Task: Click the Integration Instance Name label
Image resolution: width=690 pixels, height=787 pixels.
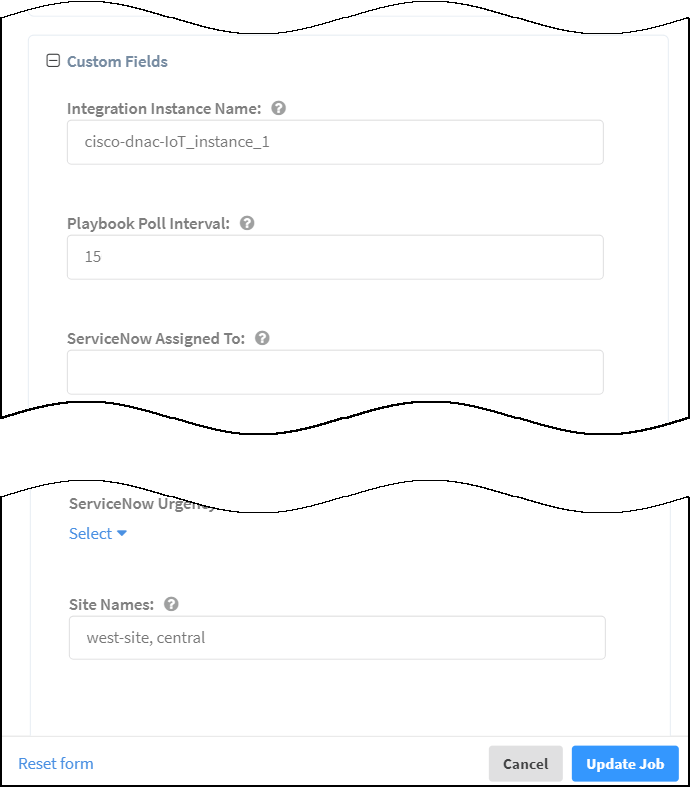Action: [164, 108]
